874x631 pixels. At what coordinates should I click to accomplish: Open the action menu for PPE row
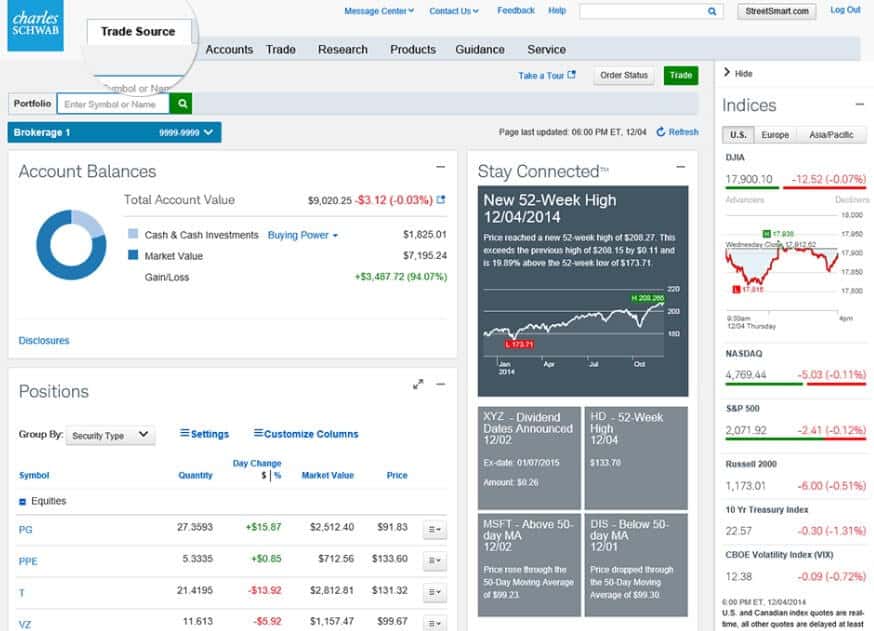[x=435, y=560]
